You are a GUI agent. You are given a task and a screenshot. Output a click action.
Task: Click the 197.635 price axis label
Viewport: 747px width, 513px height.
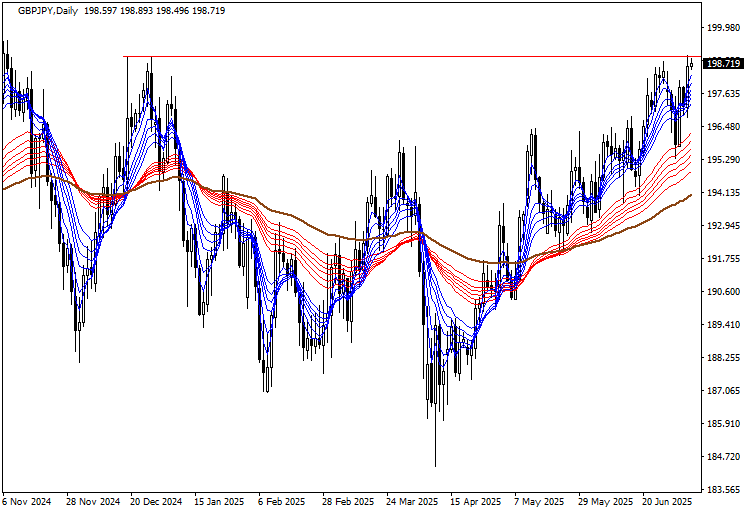[724, 94]
